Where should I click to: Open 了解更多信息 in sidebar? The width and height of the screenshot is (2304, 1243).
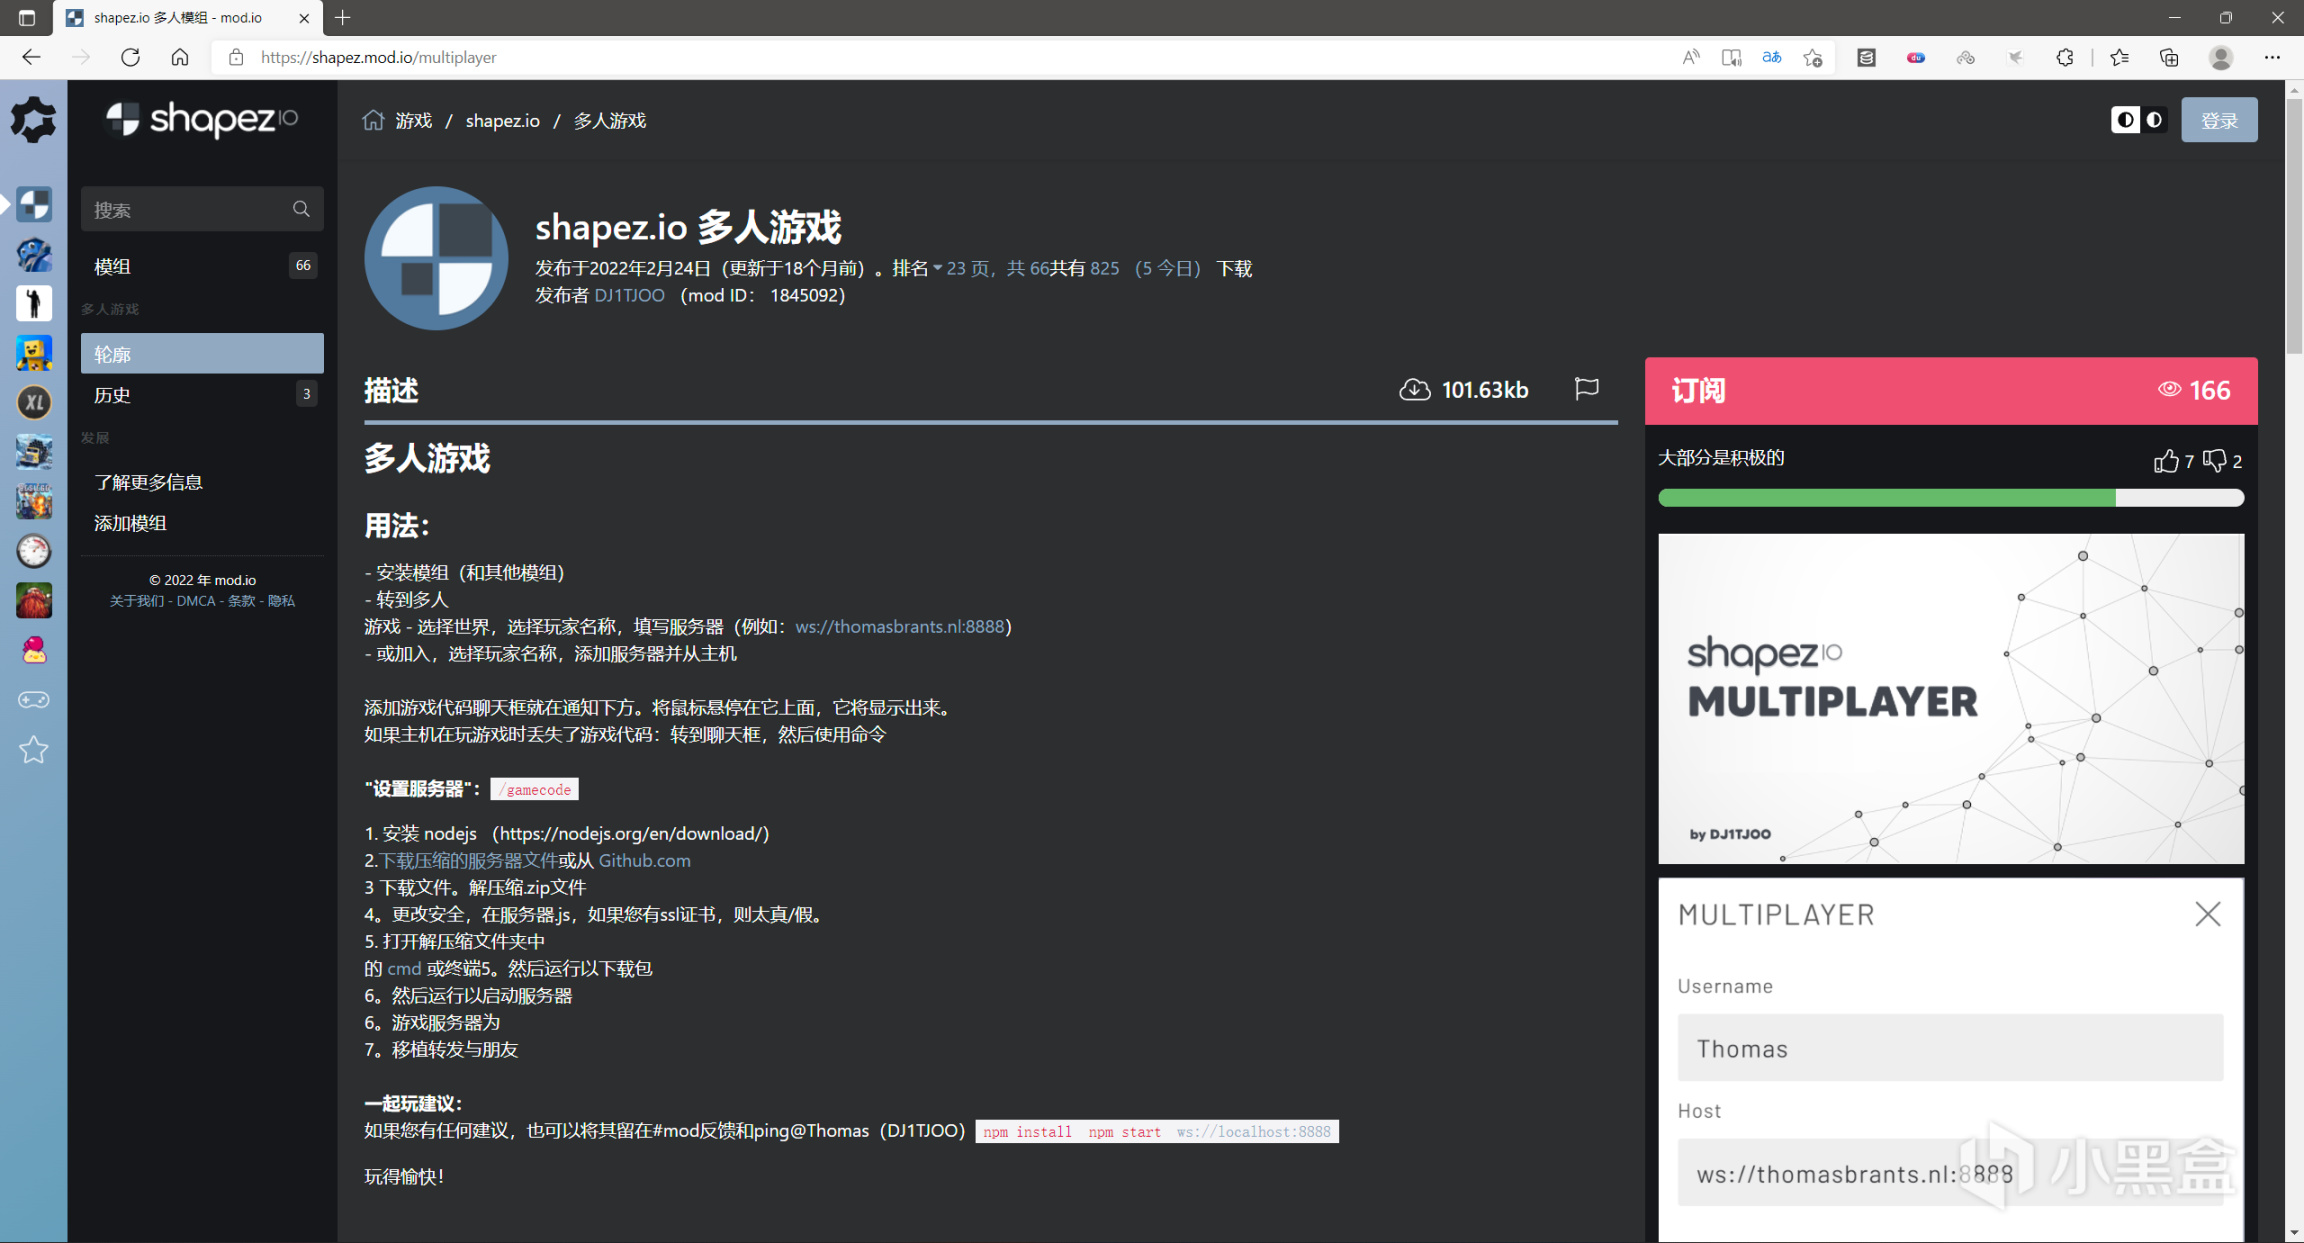[148, 482]
